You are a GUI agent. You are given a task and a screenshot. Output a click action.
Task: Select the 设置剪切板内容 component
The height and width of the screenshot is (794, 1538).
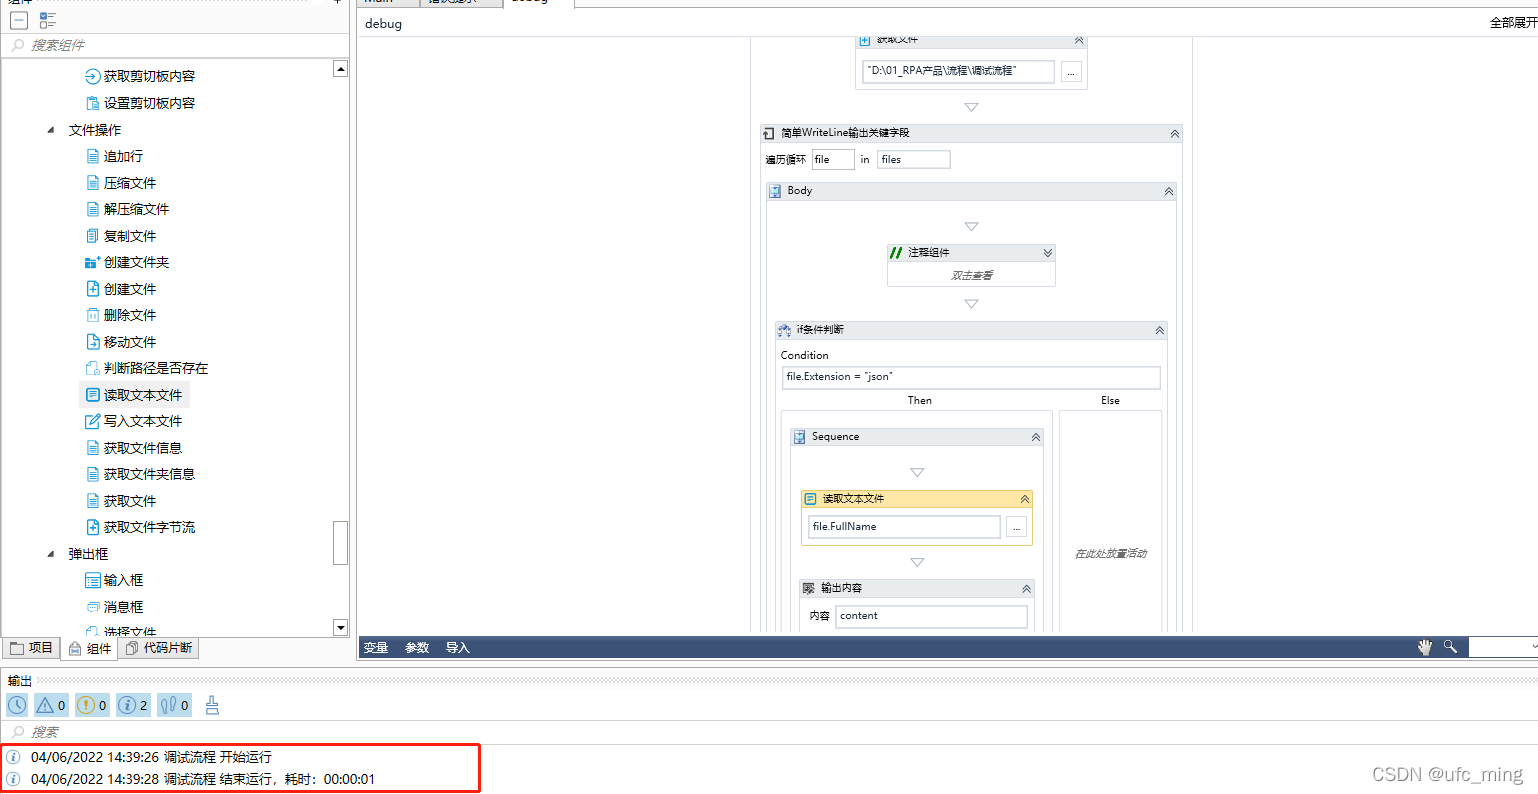pyautogui.click(x=140, y=103)
